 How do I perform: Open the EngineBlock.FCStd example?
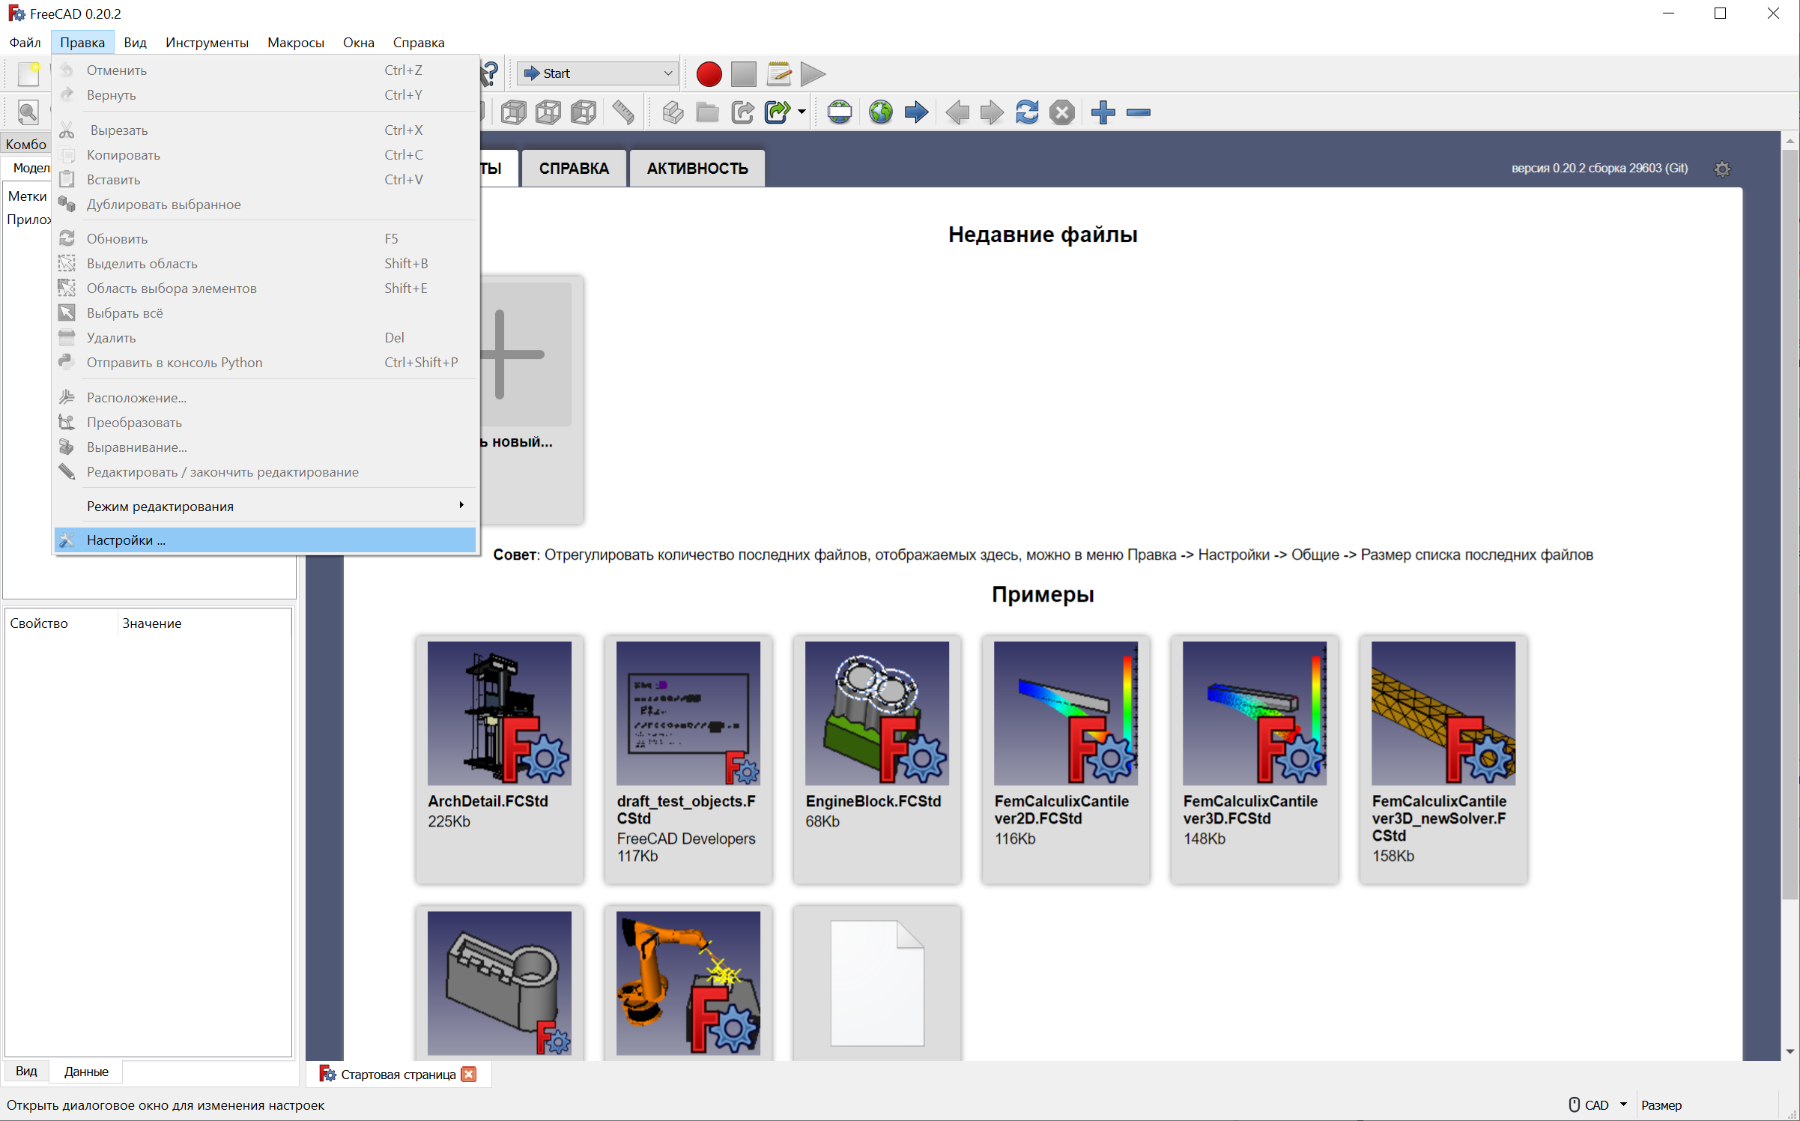(877, 759)
